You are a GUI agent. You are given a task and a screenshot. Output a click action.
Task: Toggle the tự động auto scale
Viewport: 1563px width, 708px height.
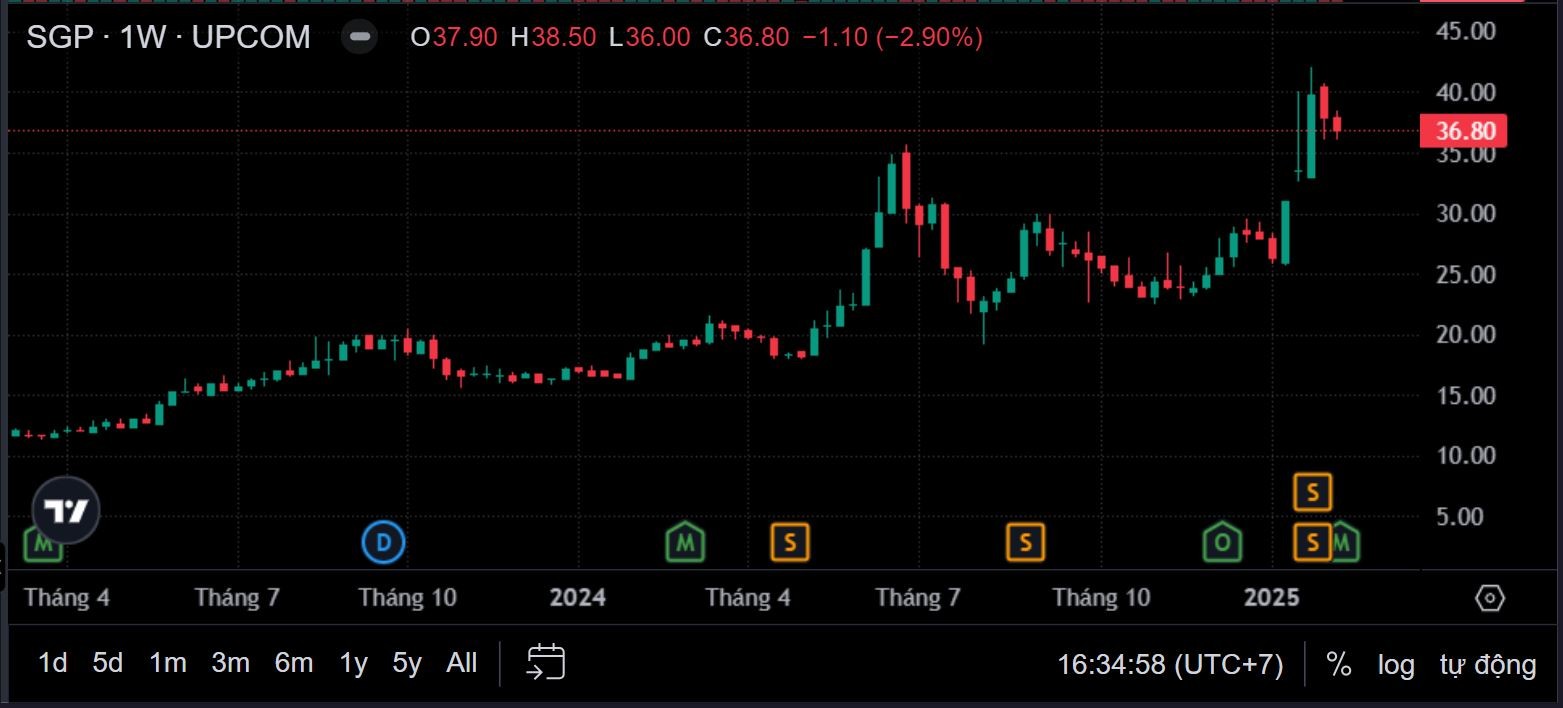(x=1487, y=664)
